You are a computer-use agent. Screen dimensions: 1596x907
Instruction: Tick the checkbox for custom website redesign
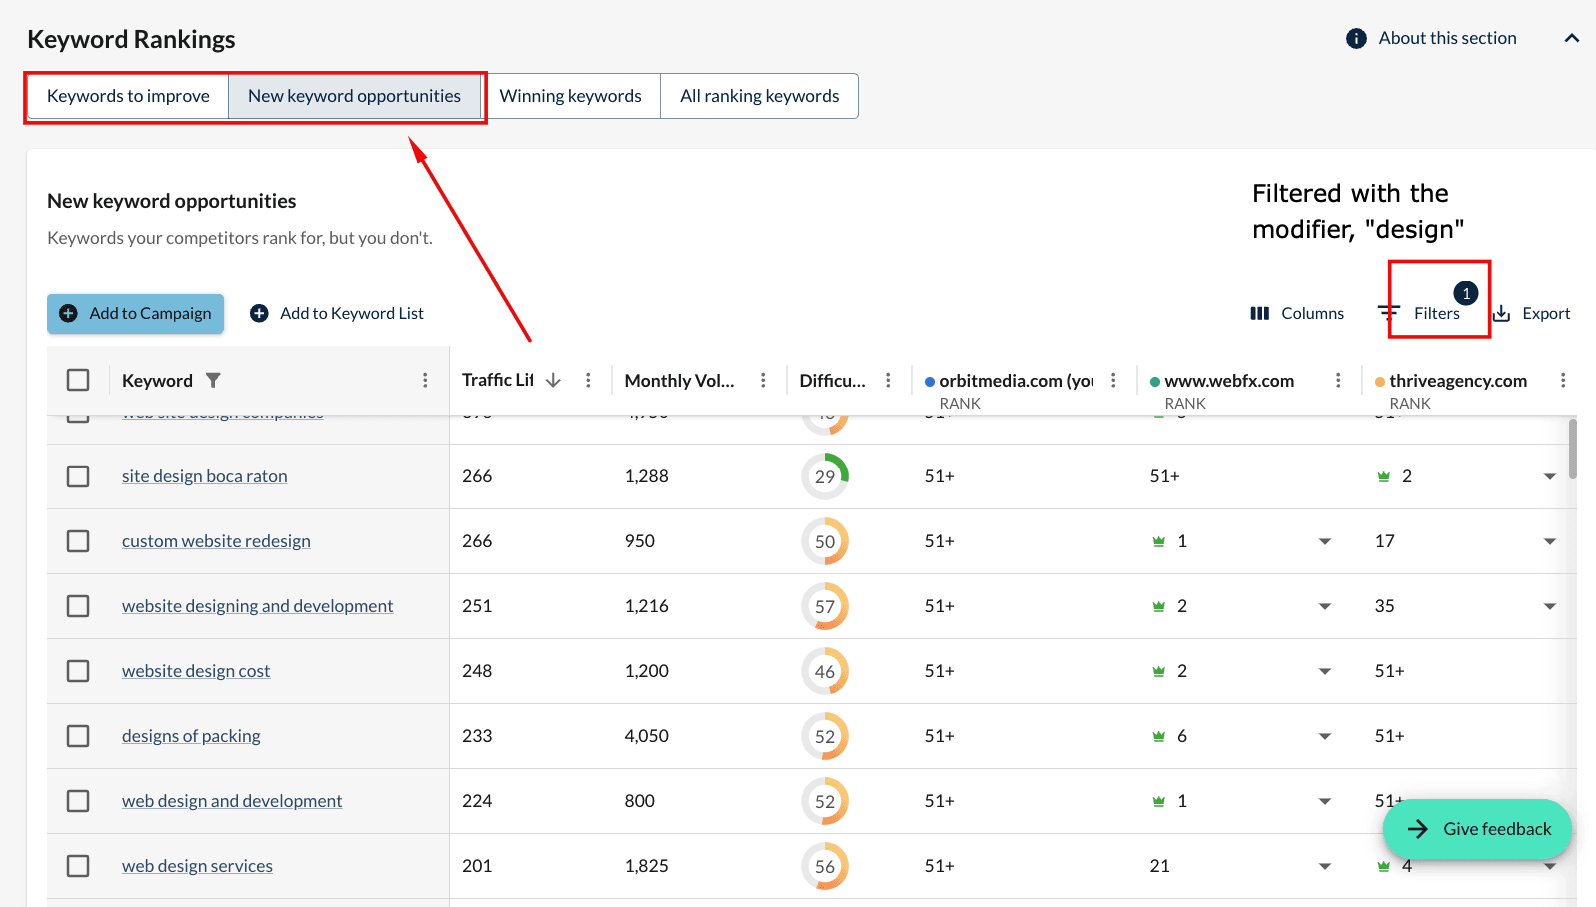tap(78, 541)
